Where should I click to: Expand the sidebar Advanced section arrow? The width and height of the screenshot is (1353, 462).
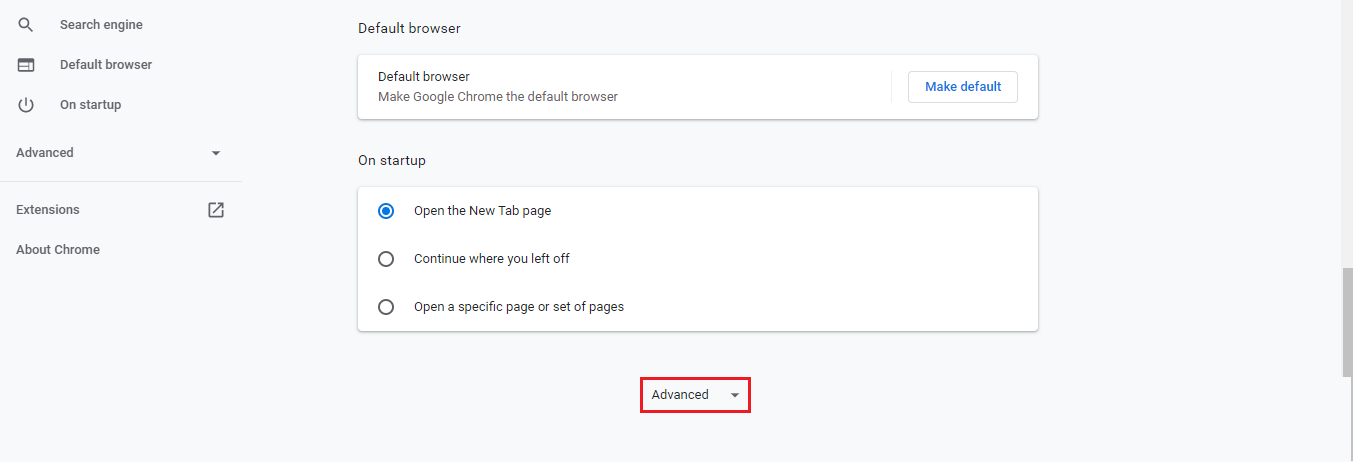[216, 153]
